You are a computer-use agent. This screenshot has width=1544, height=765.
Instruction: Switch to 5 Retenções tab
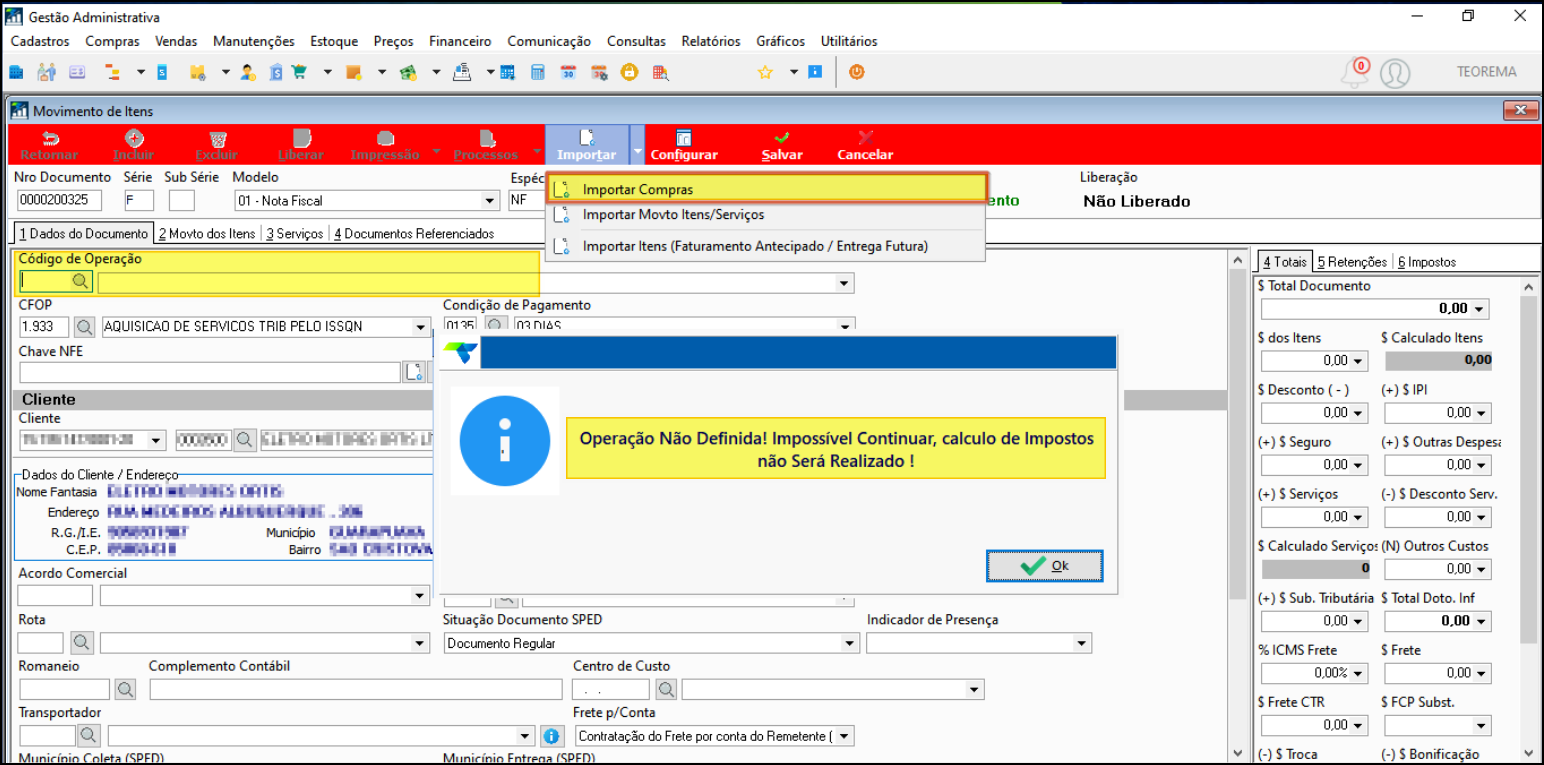(x=1352, y=262)
